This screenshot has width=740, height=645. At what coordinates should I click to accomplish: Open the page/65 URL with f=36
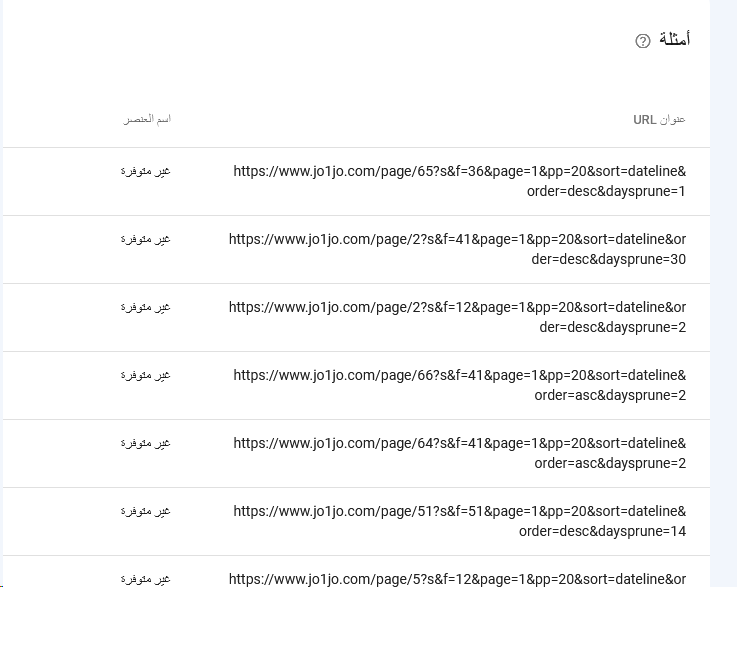click(x=459, y=180)
